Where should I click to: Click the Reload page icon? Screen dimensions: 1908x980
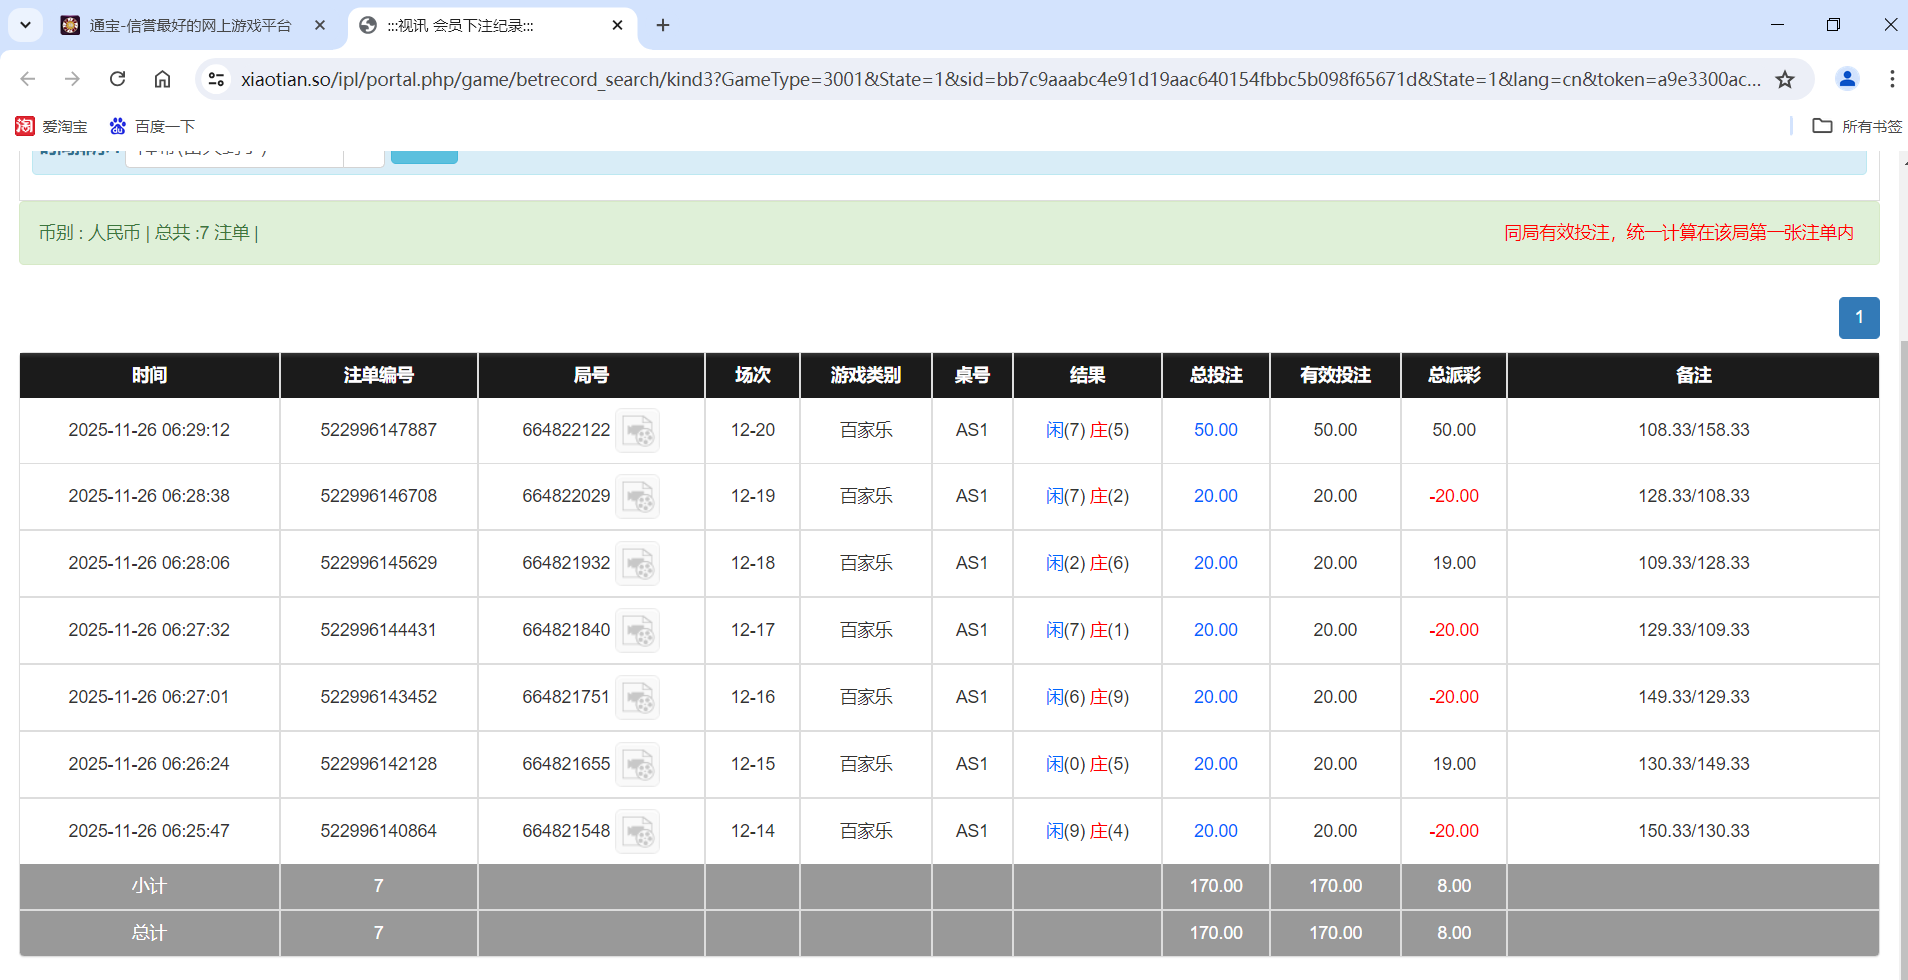(117, 79)
